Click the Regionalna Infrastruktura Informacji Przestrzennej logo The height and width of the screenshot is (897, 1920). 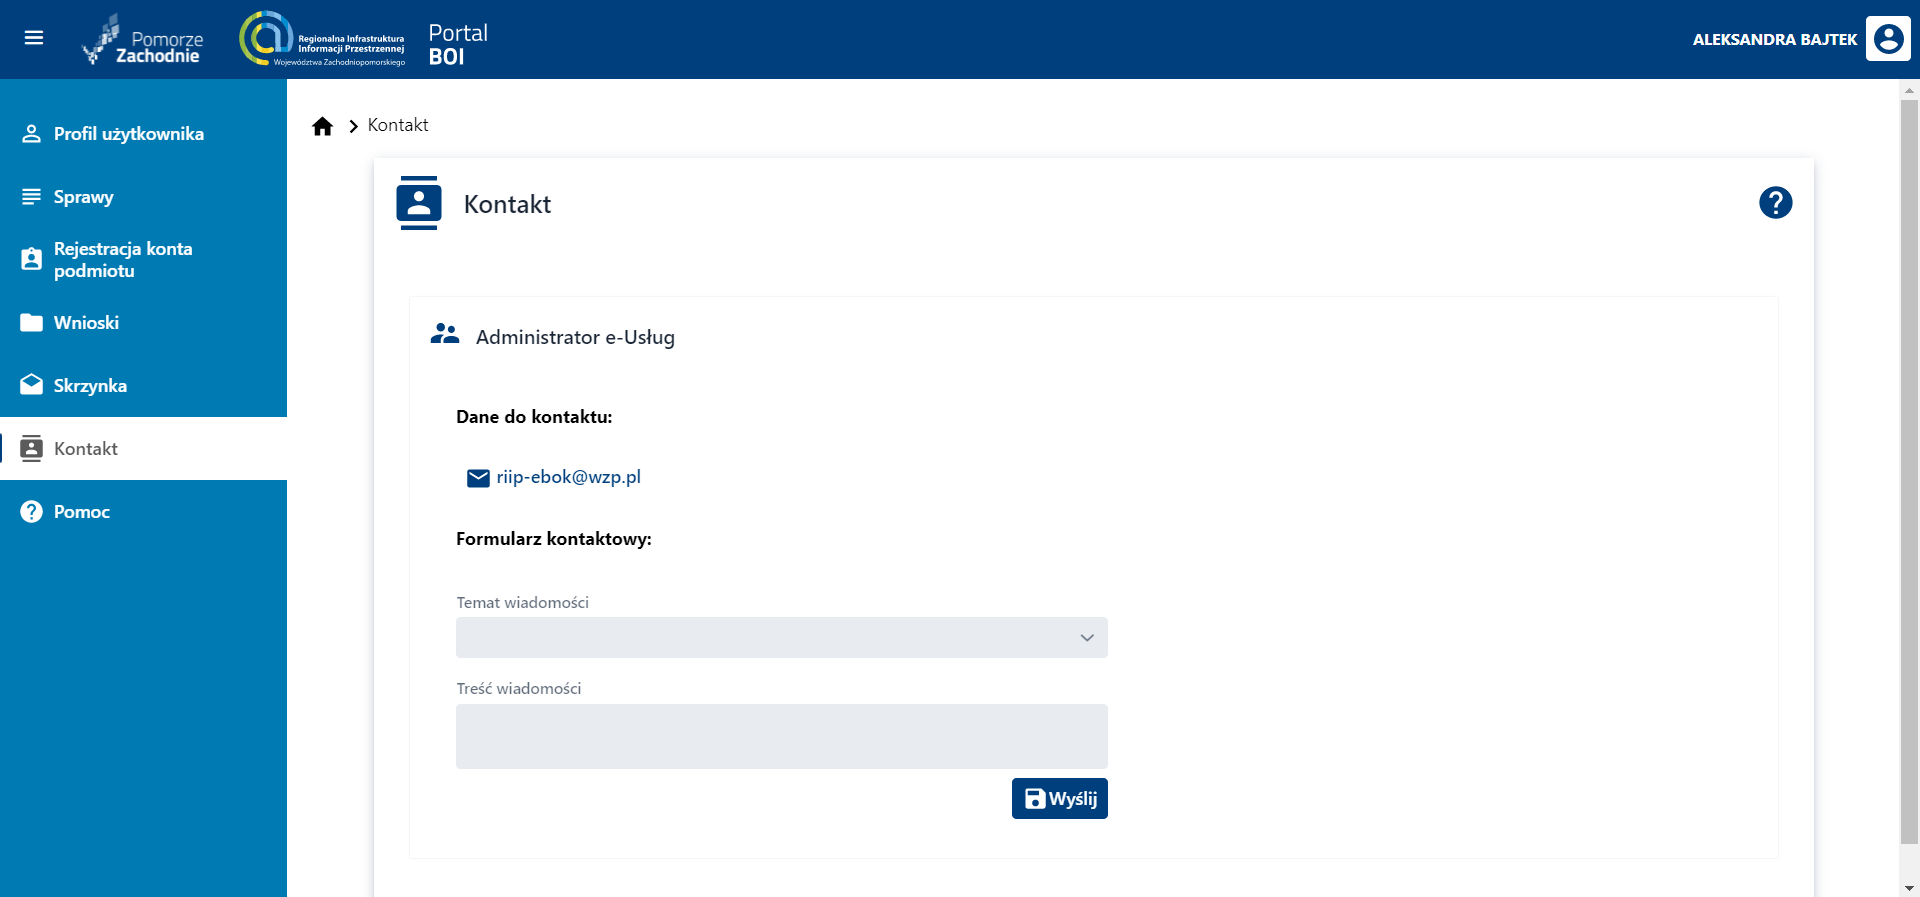coord(322,40)
